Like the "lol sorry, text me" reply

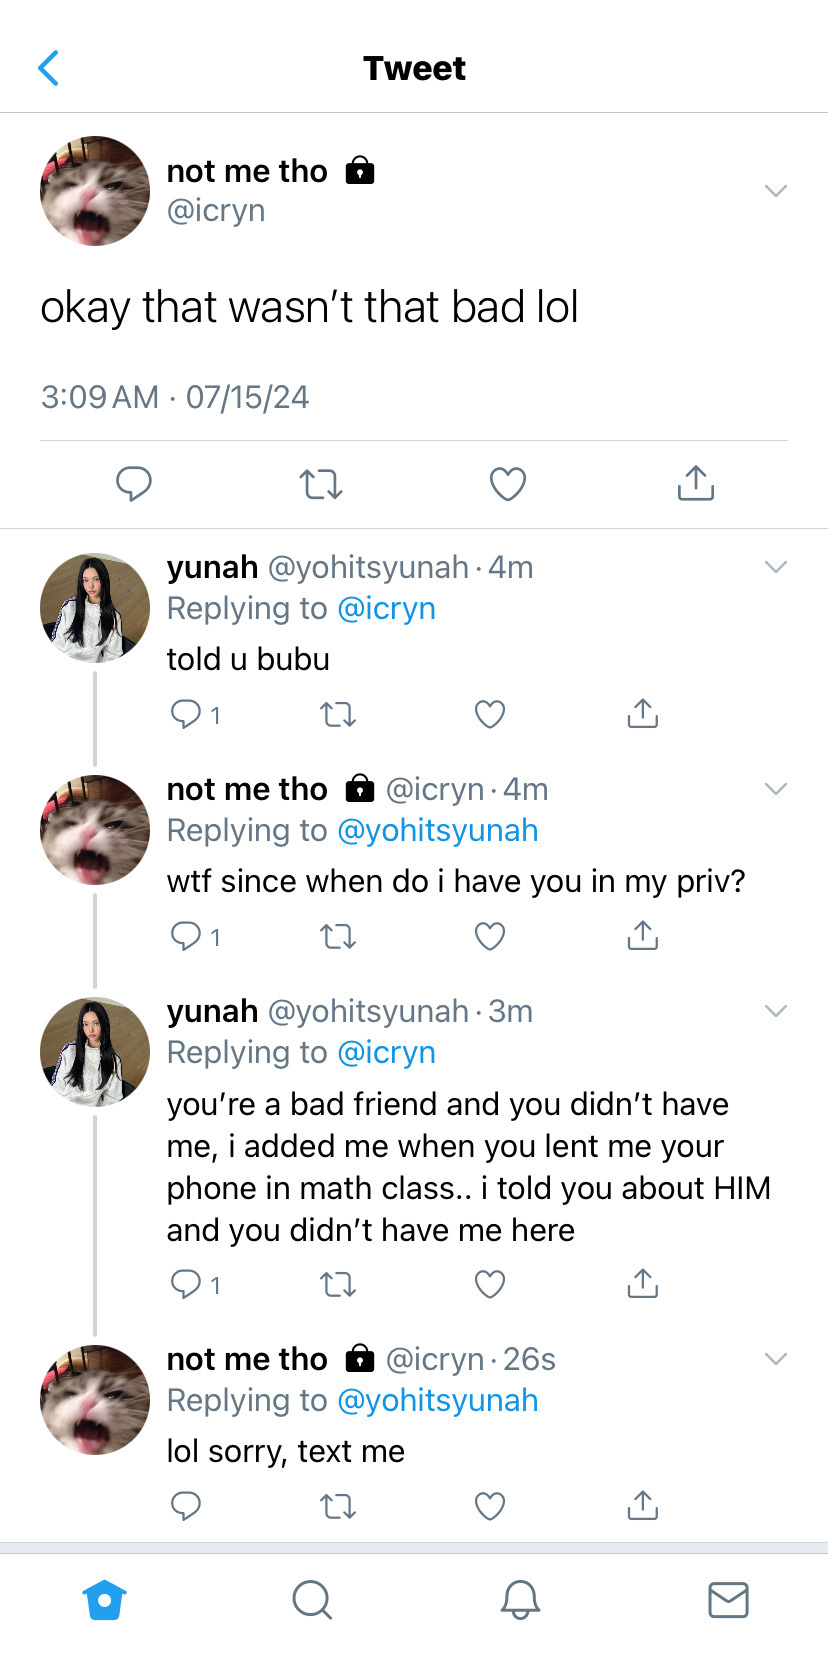pyautogui.click(x=490, y=1506)
